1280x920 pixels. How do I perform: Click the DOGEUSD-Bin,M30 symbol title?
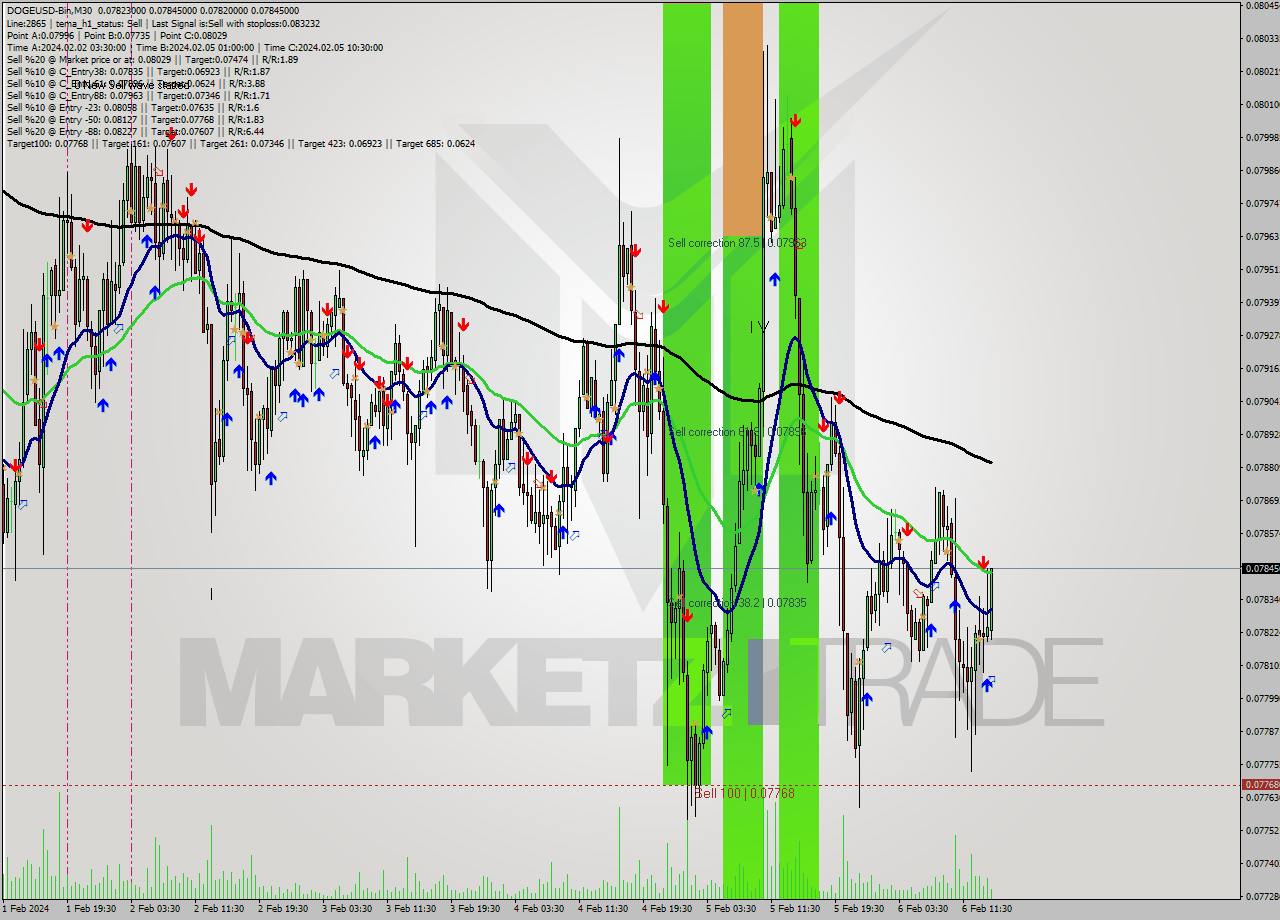(x=50, y=11)
